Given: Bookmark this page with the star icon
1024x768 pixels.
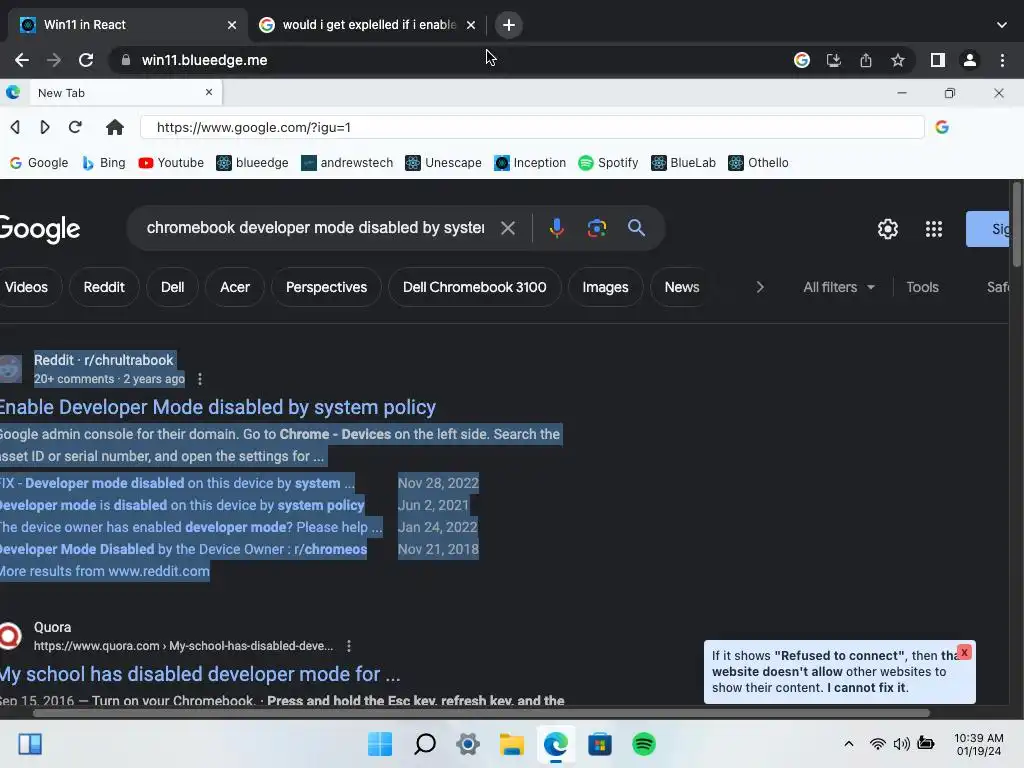Looking at the screenshot, I should [897, 60].
